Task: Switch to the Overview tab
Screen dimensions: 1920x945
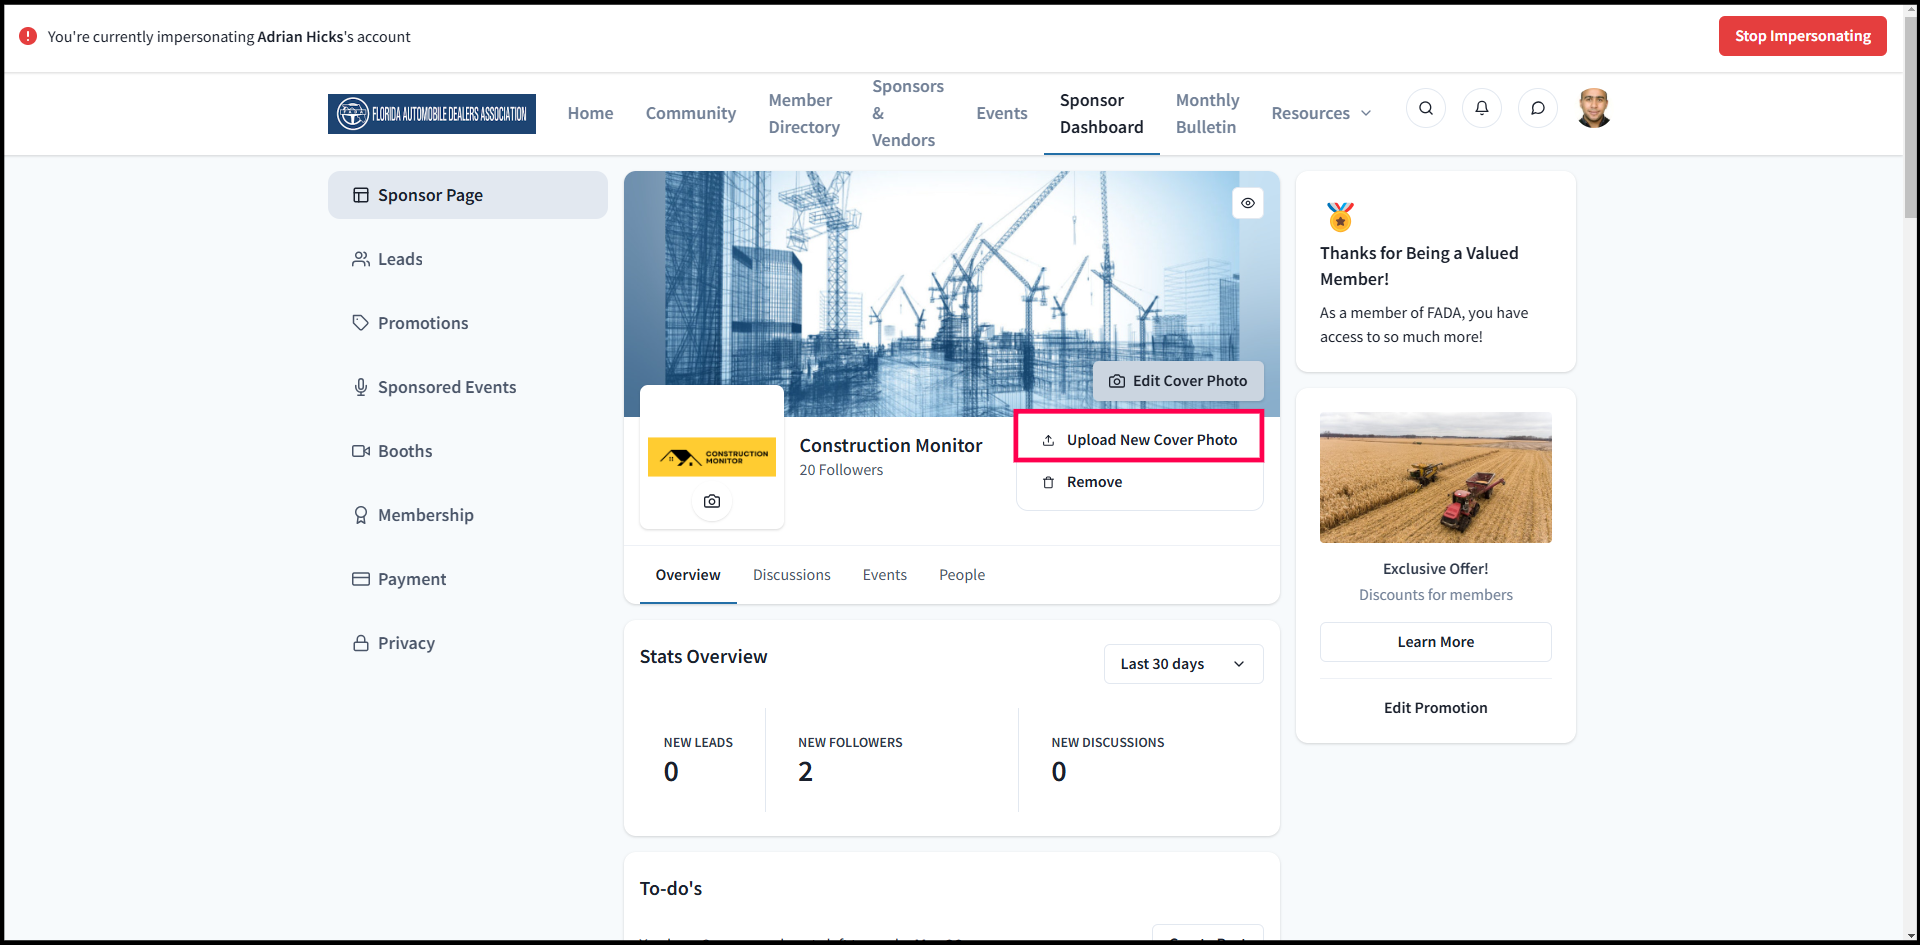Action: click(x=688, y=575)
